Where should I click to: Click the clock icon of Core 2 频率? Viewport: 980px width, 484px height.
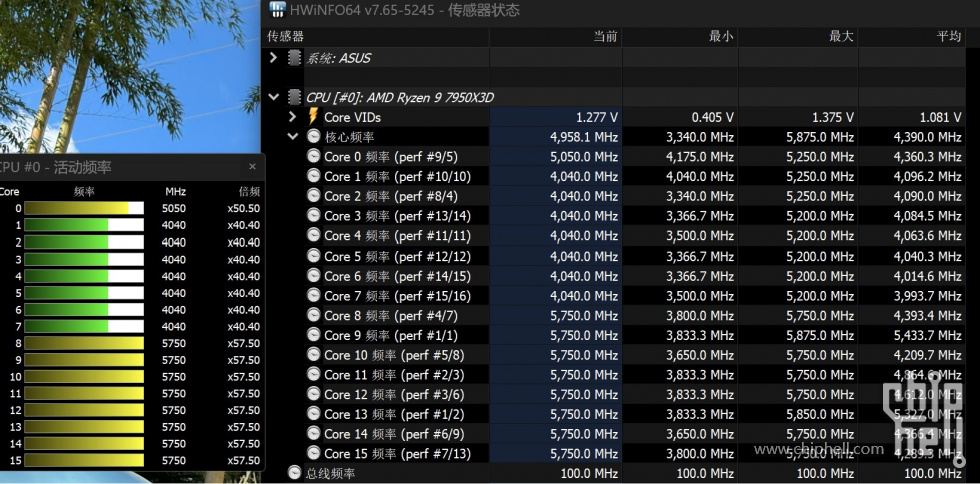[313, 196]
